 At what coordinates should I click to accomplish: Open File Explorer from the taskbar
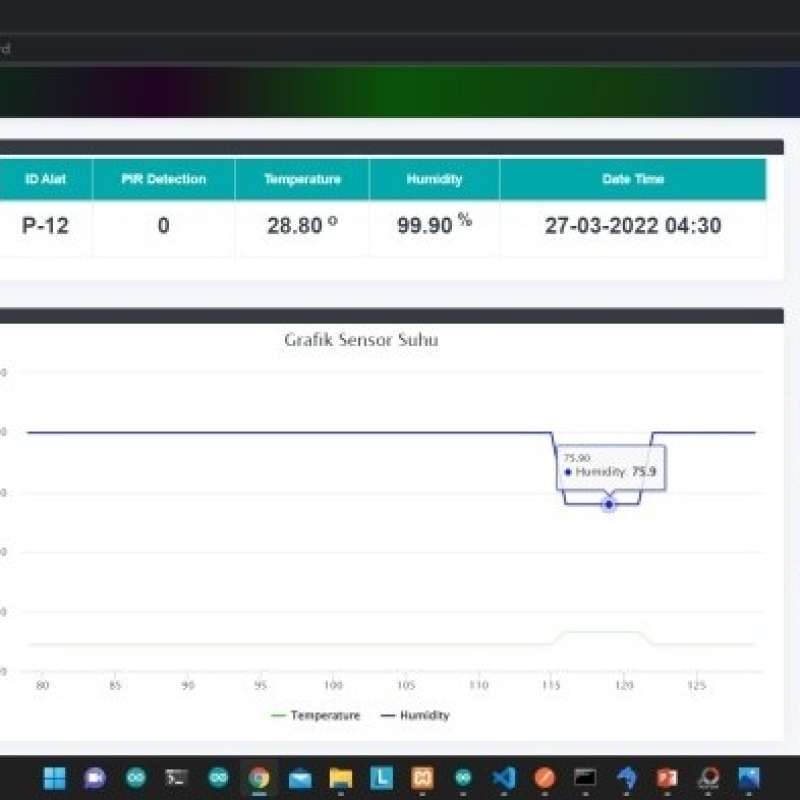pos(340,778)
